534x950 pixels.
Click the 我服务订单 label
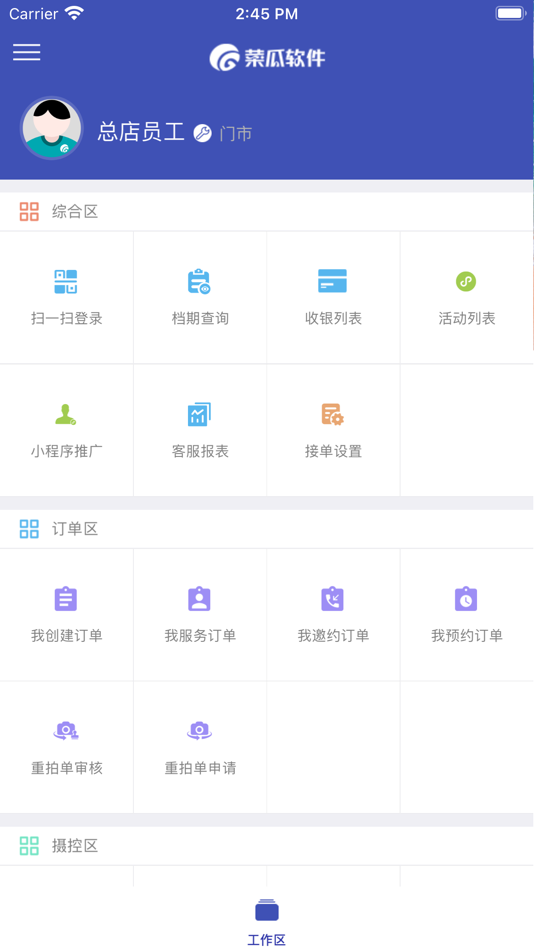(200, 636)
